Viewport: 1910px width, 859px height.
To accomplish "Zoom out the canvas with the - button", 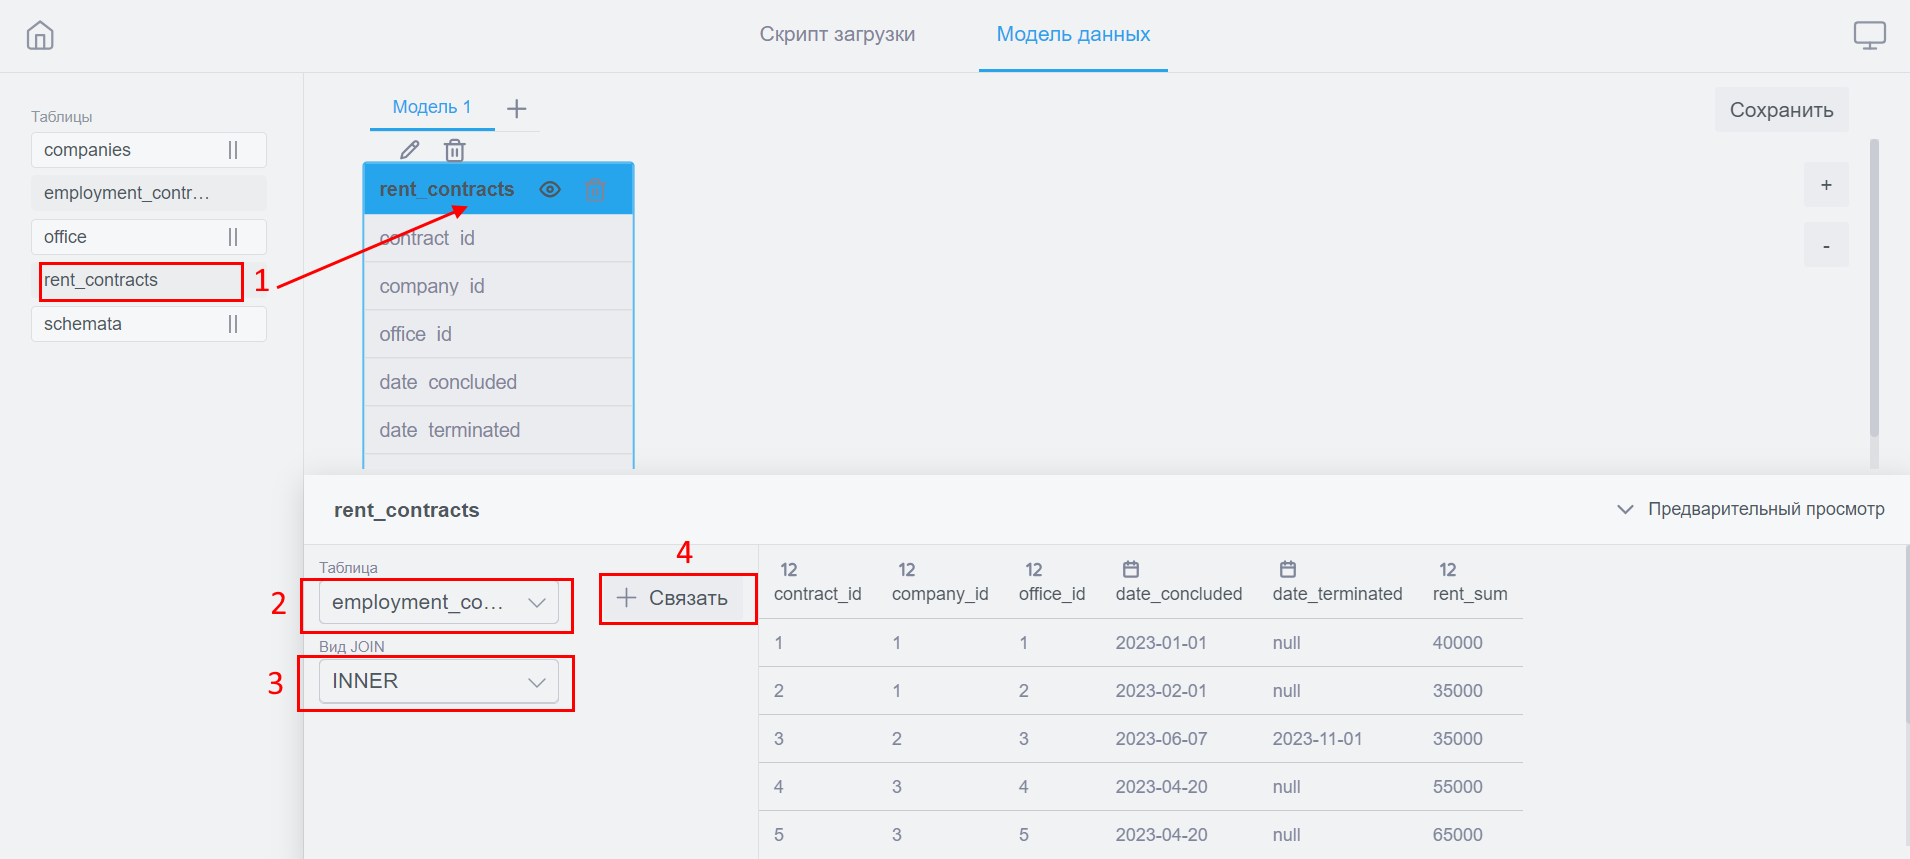I will pos(1826,246).
